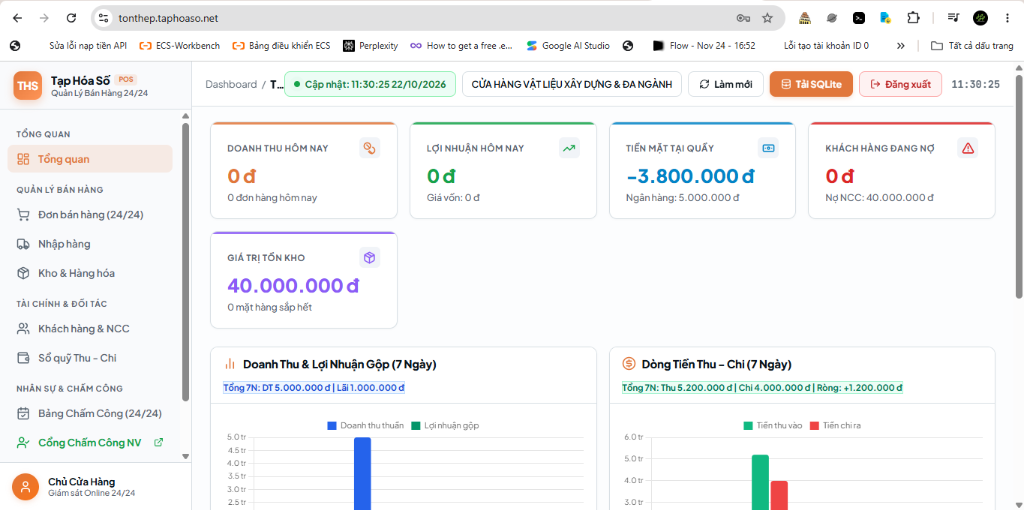
Task: Click external link icon next to Cổng Chấm Công NV
Action: 158,442
